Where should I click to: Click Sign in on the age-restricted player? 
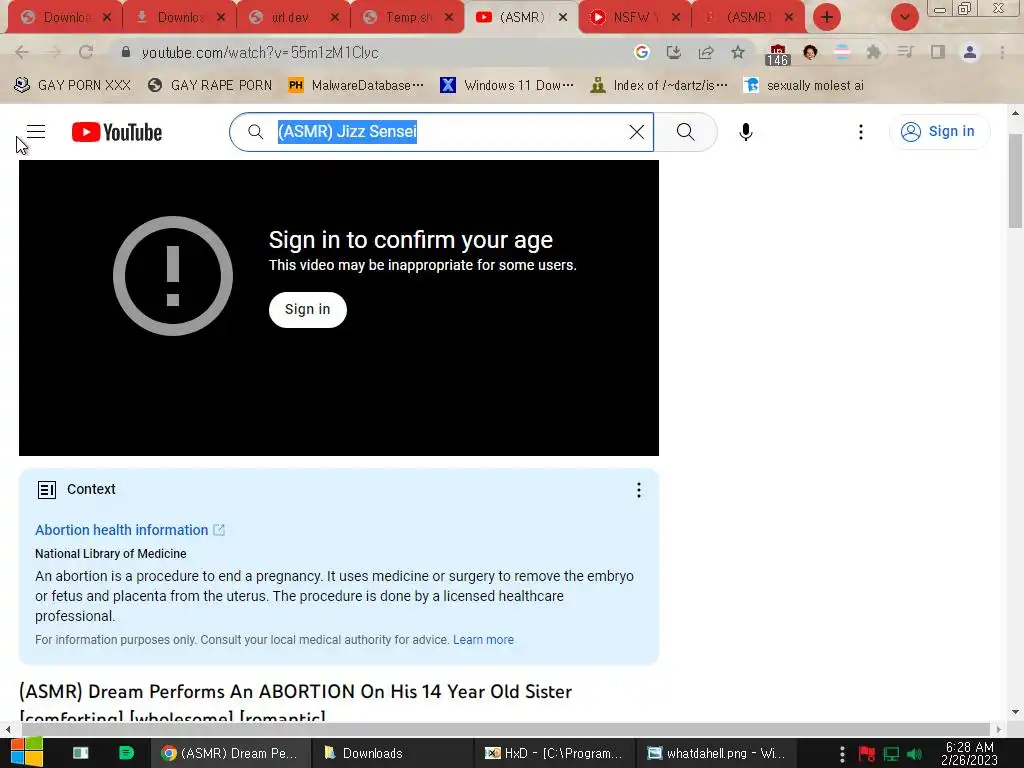[x=308, y=310]
